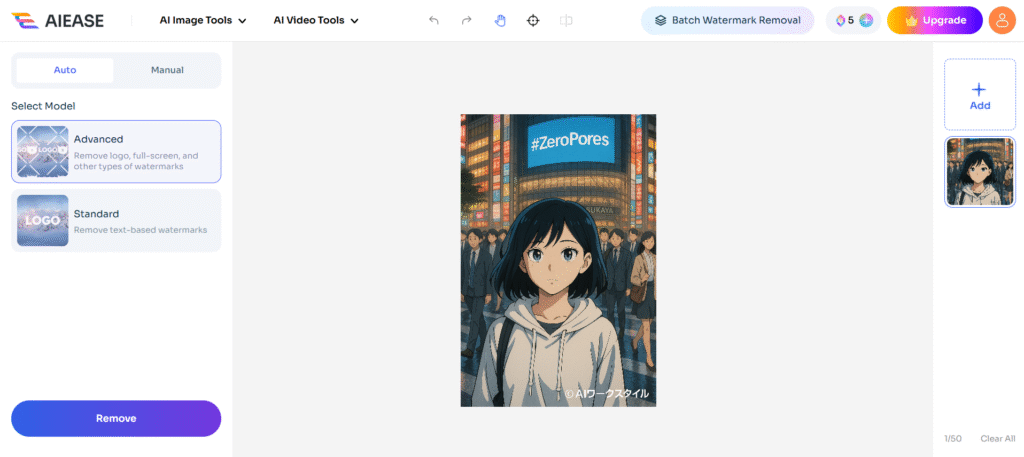Undo the last action
This screenshot has width=1024, height=457.
(x=434, y=20)
